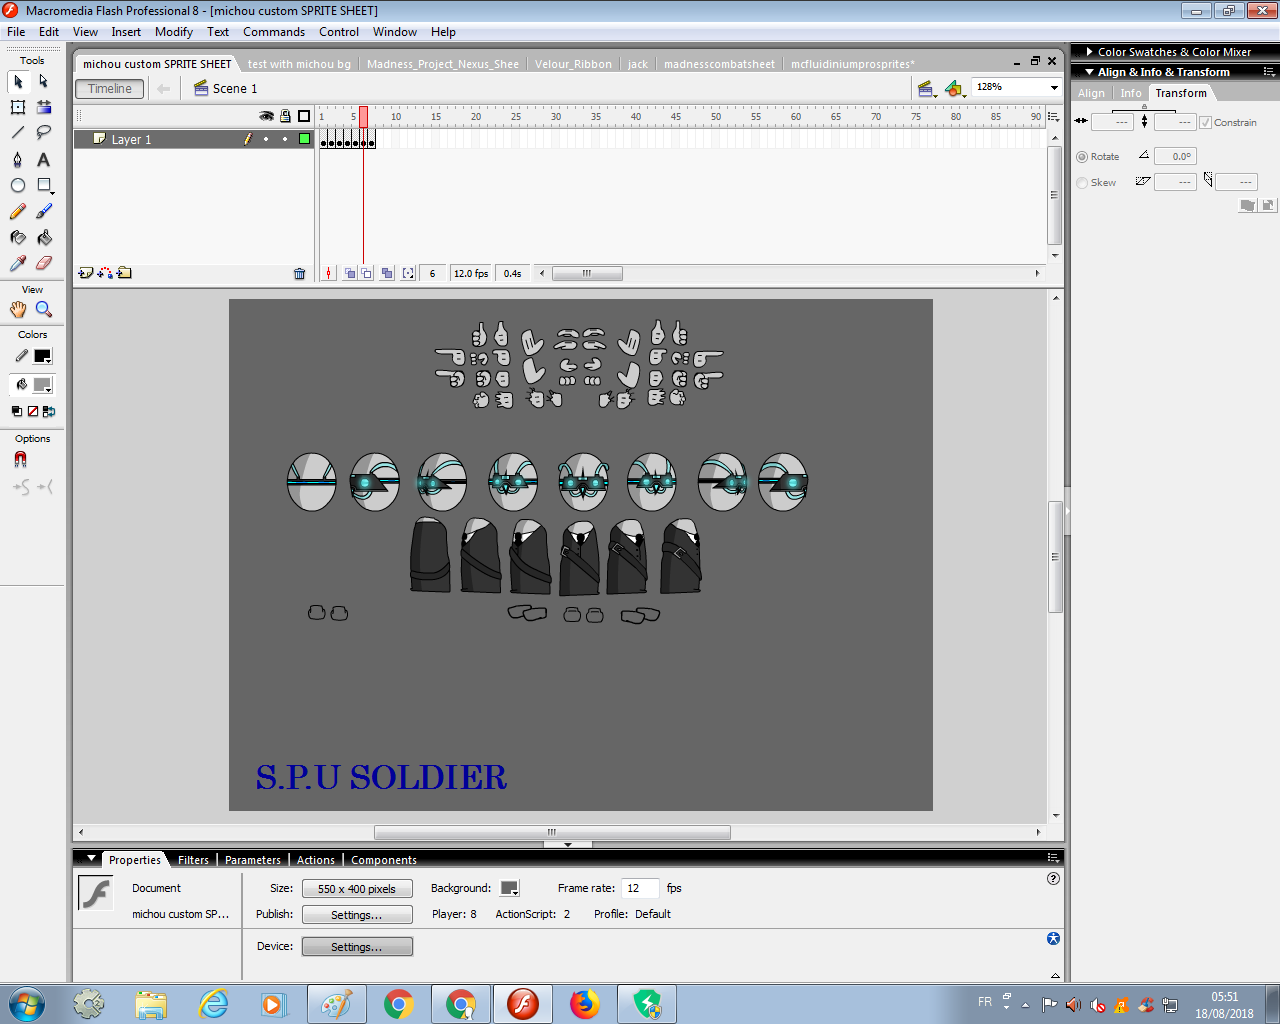Open the document Background color swatch
The image size is (1280, 1024).
pos(510,888)
